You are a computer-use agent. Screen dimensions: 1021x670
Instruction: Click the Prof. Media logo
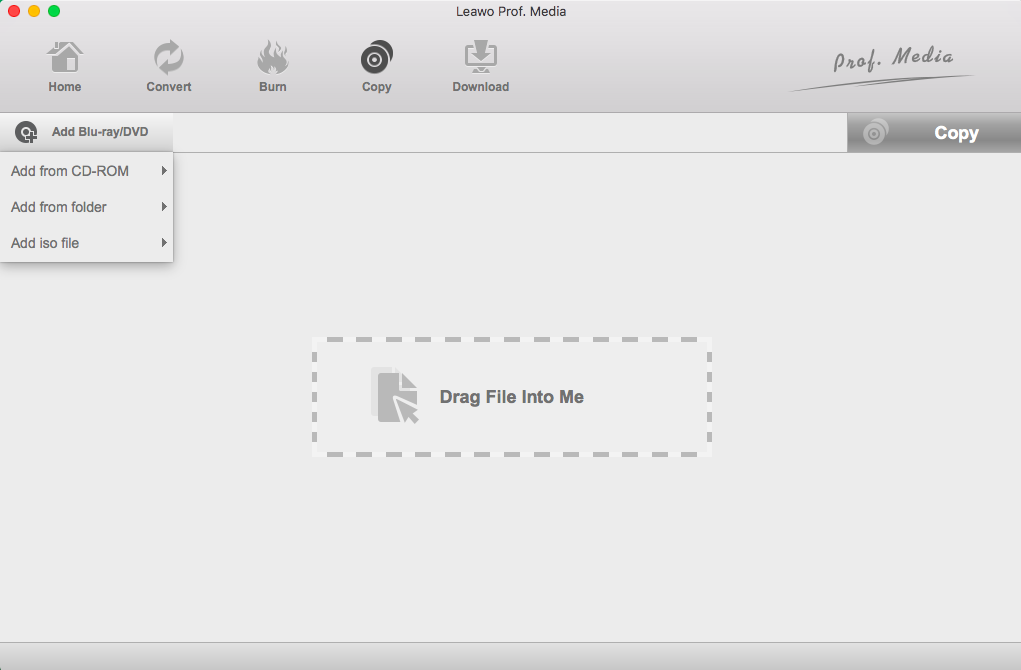883,68
